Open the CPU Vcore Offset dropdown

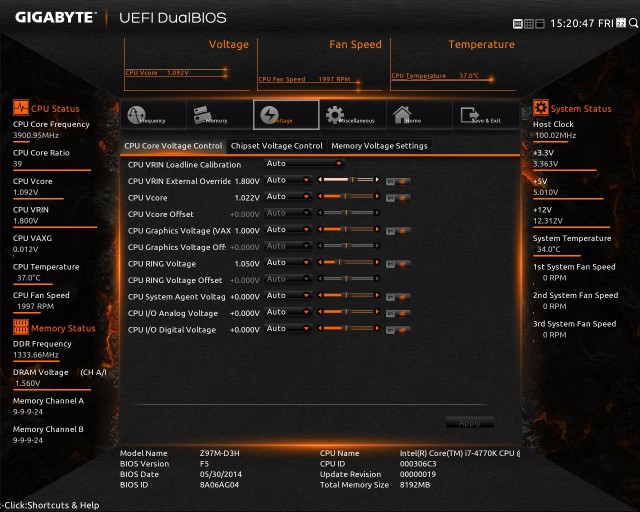tap(287, 213)
